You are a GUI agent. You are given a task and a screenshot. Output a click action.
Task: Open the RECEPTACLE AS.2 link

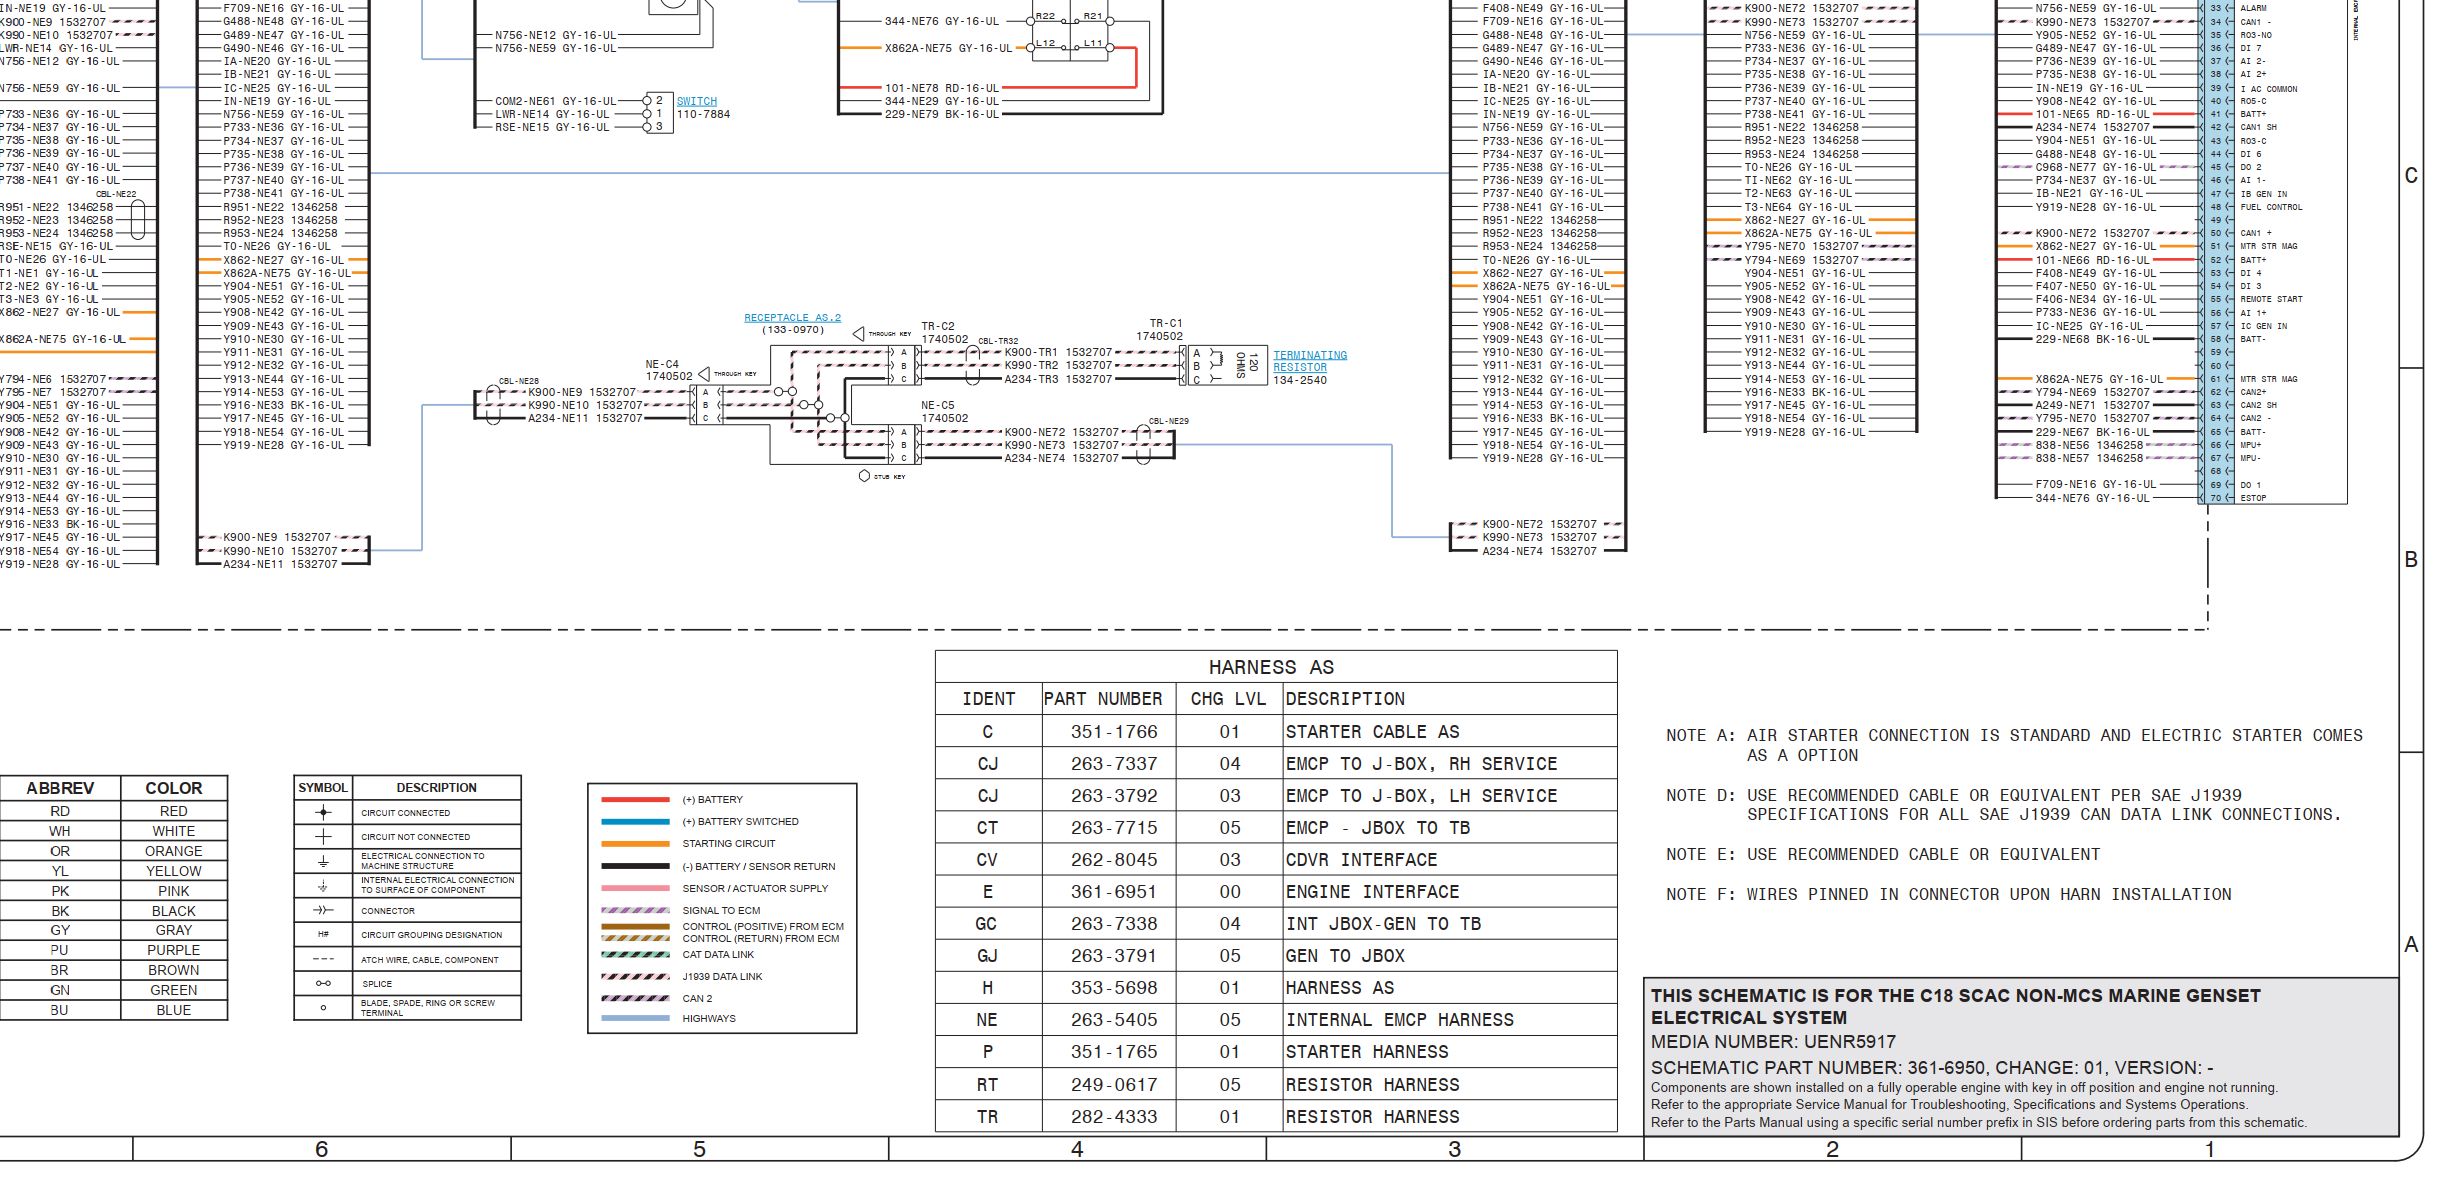click(792, 318)
